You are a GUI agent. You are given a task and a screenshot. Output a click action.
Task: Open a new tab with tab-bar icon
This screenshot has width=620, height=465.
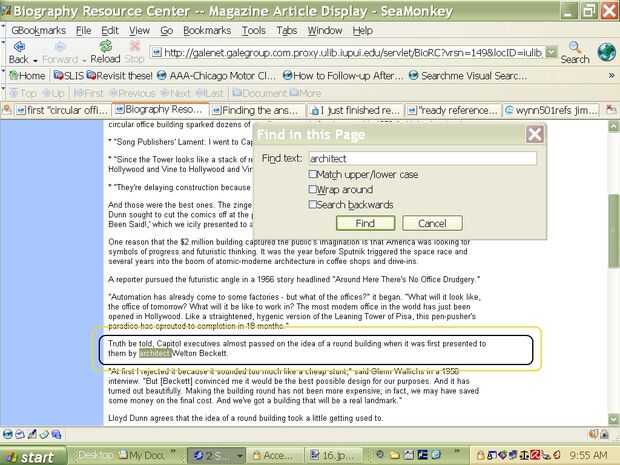tap(7, 110)
